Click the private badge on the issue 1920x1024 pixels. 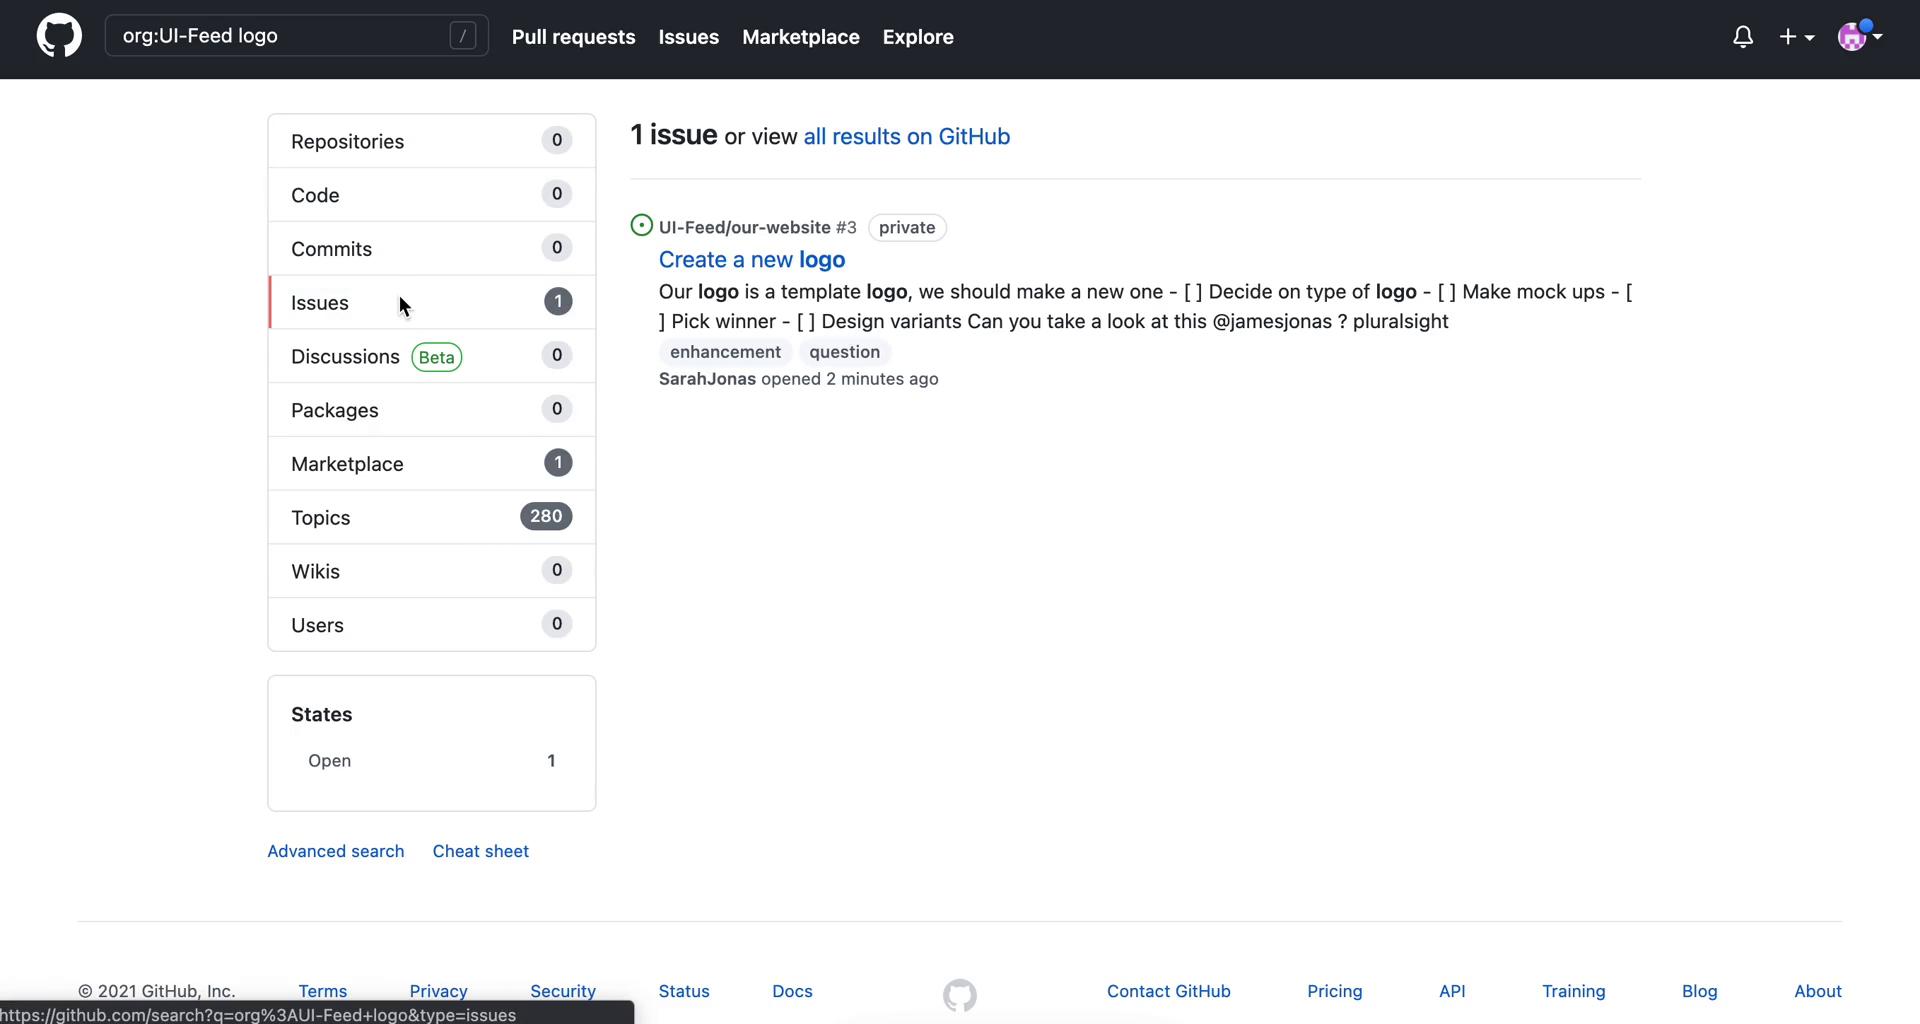point(907,228)
